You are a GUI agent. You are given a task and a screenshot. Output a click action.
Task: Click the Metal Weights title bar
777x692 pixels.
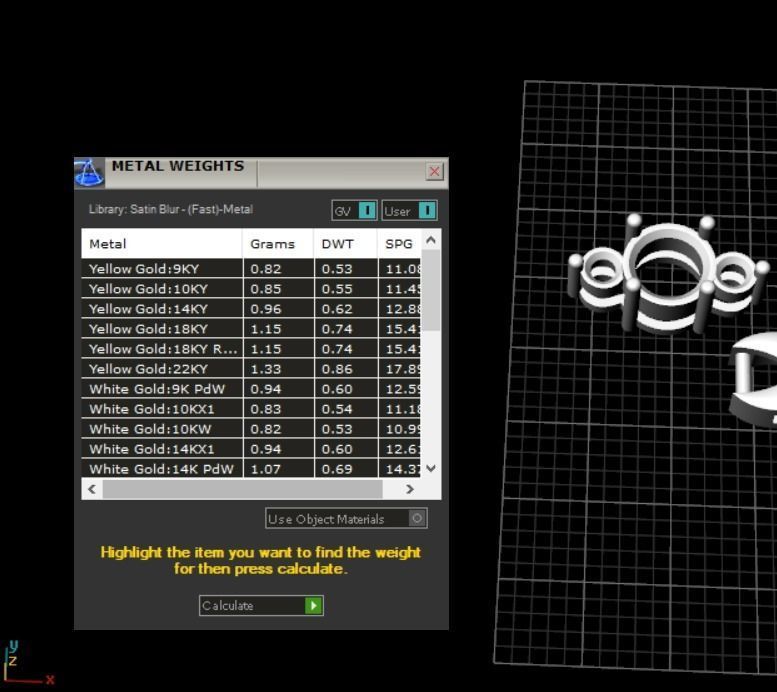tap(261, 173)
